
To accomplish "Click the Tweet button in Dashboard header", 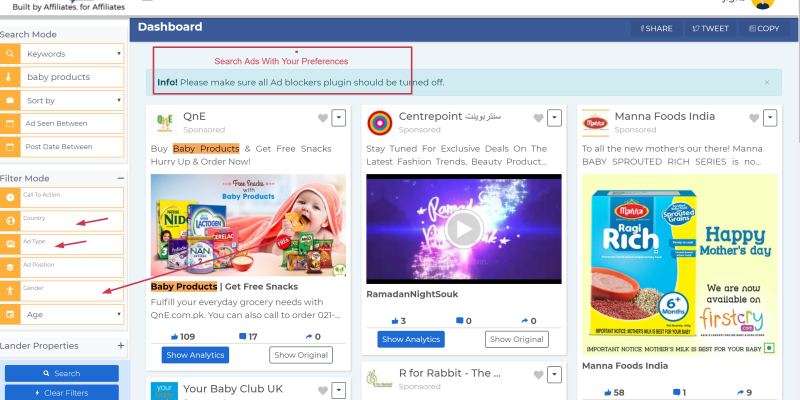I will coord(711,29).
